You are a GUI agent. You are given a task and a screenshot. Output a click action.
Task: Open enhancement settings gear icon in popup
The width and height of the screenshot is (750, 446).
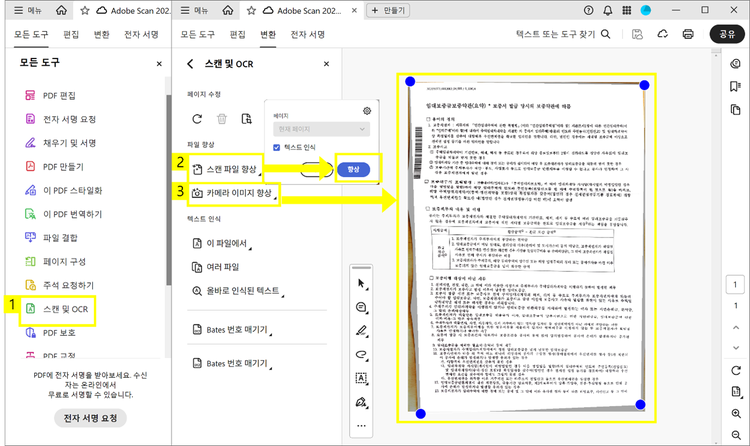point(367,111)
